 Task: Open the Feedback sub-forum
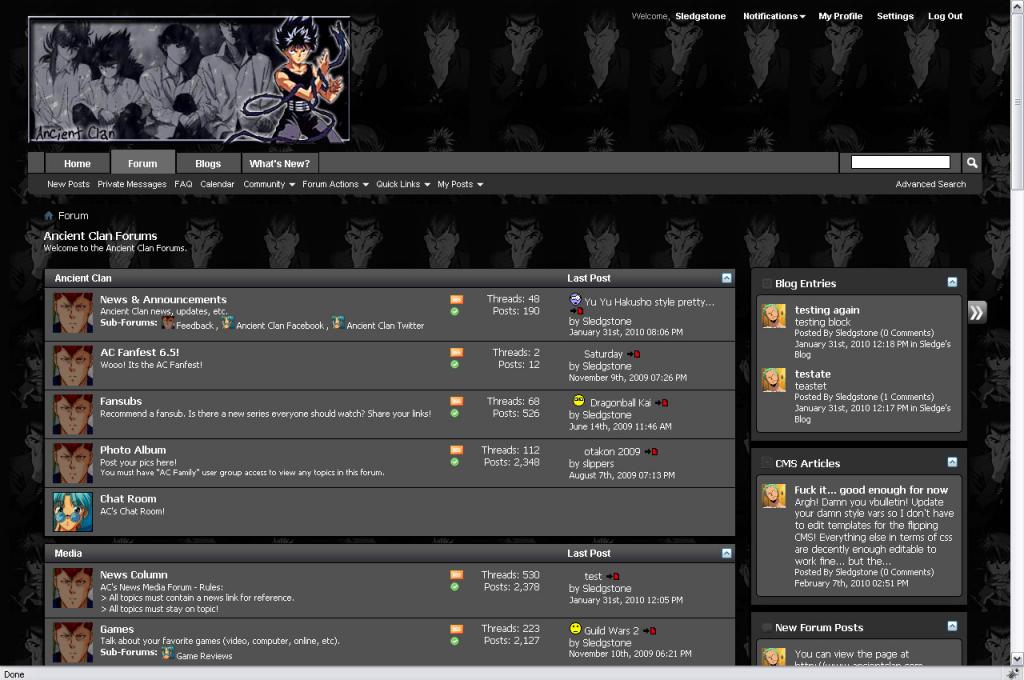195,325
